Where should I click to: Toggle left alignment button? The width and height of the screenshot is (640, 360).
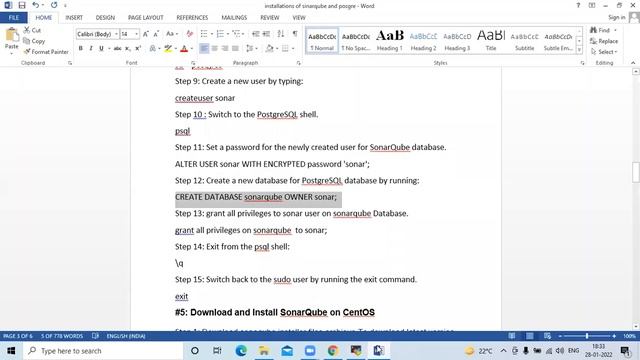(x=204, y=49)
